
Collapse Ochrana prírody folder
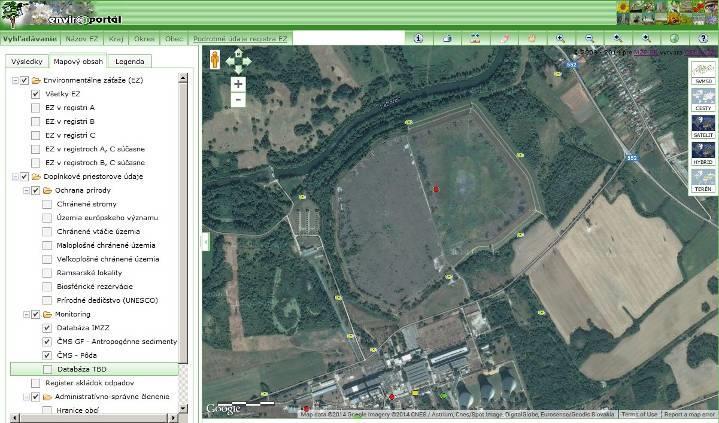(27, 190)
